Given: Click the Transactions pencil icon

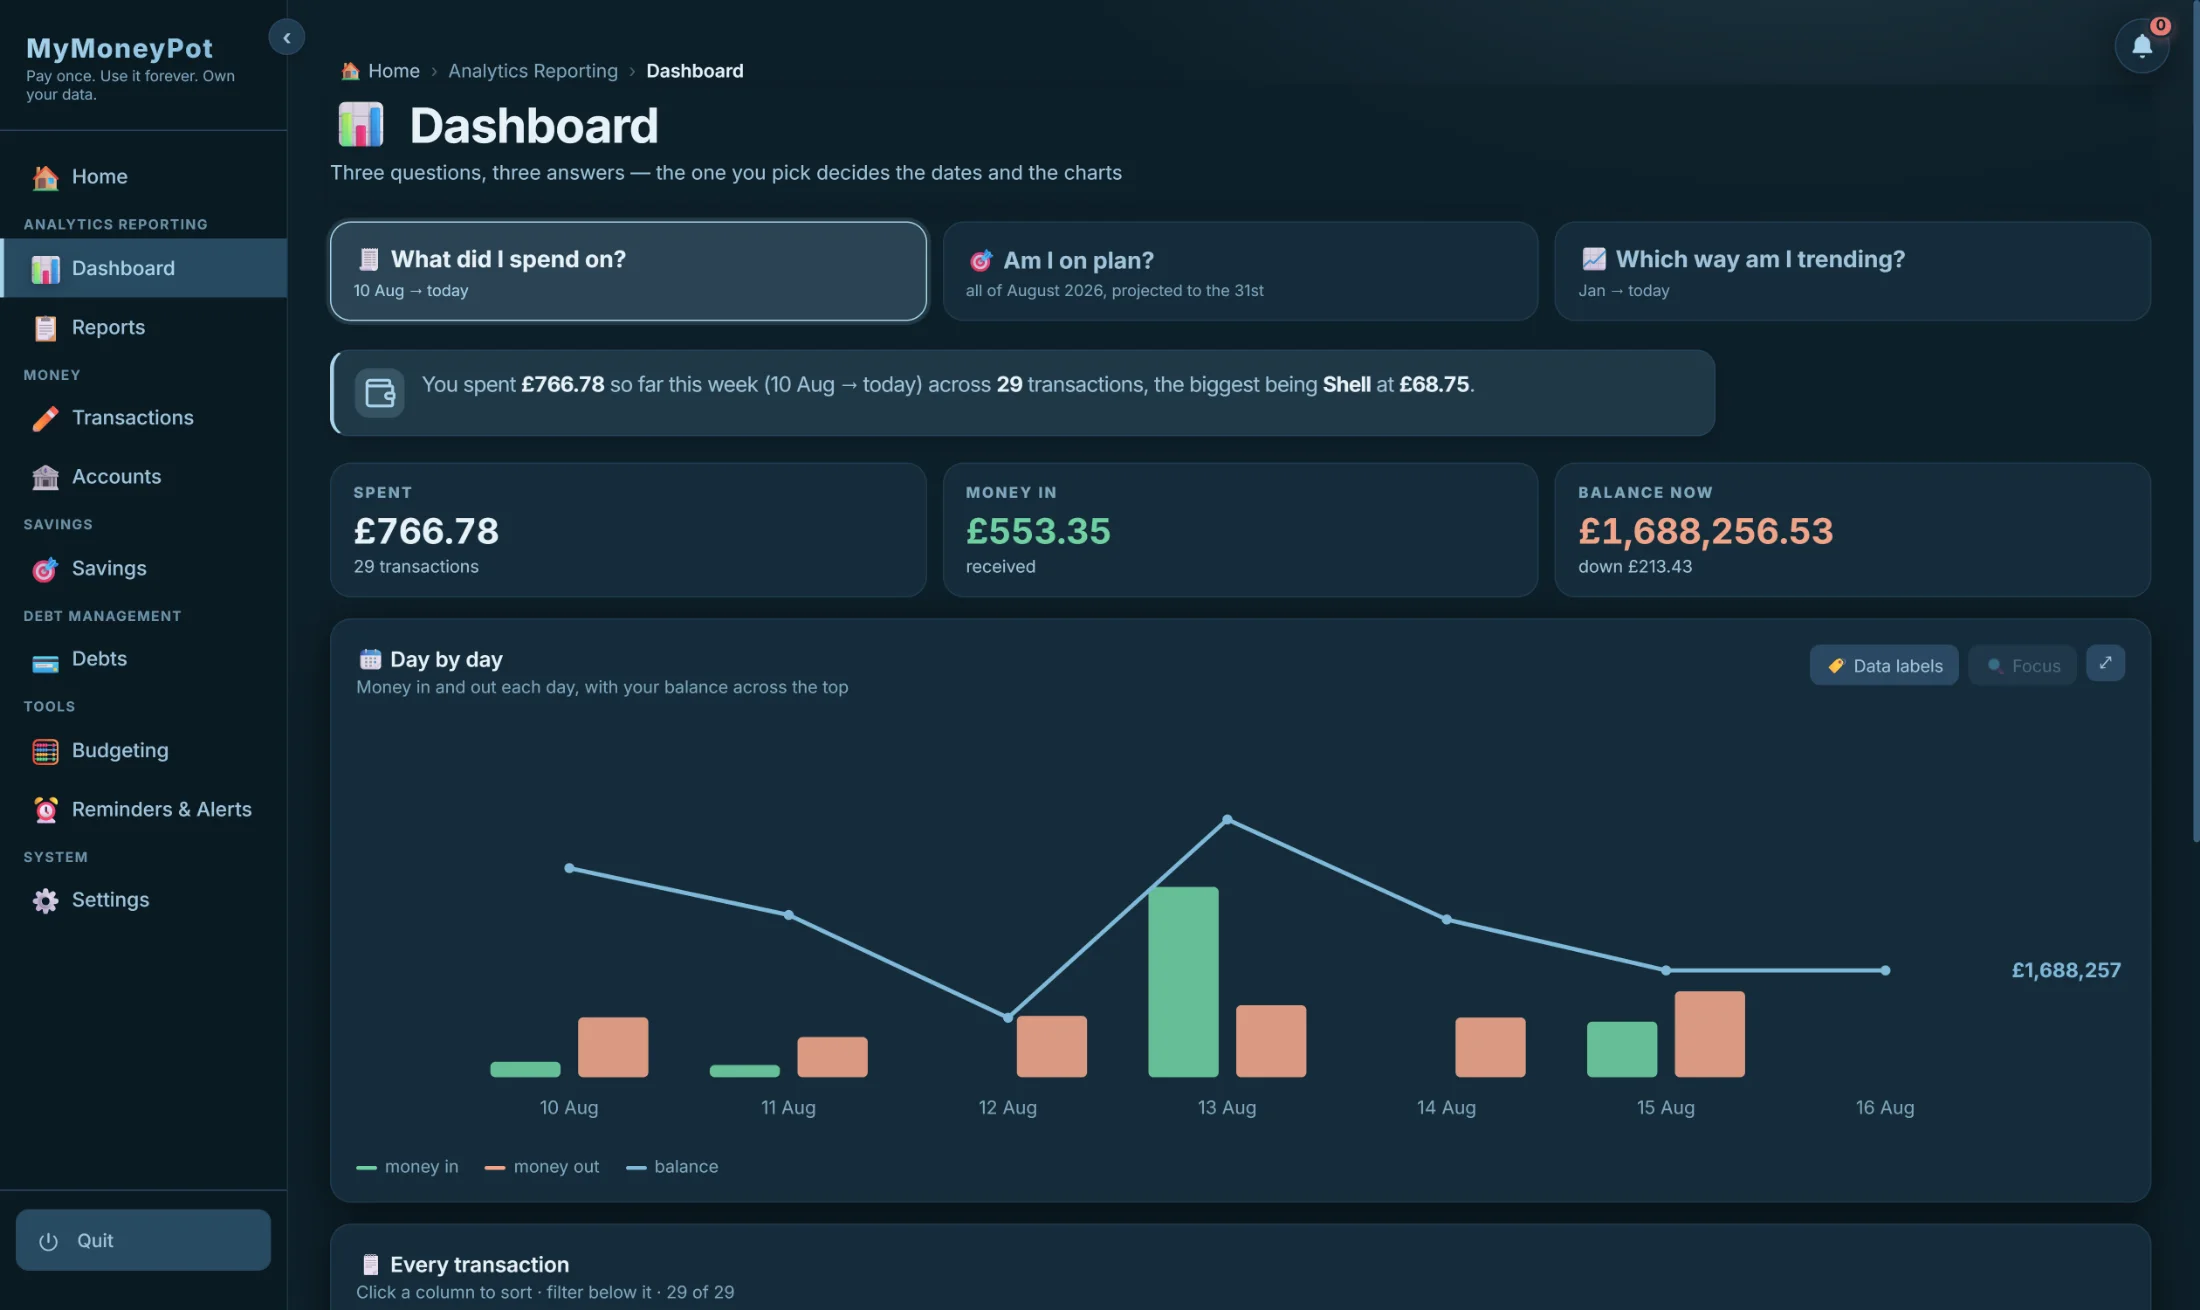Looking at the screenshot, I should 45,418.
